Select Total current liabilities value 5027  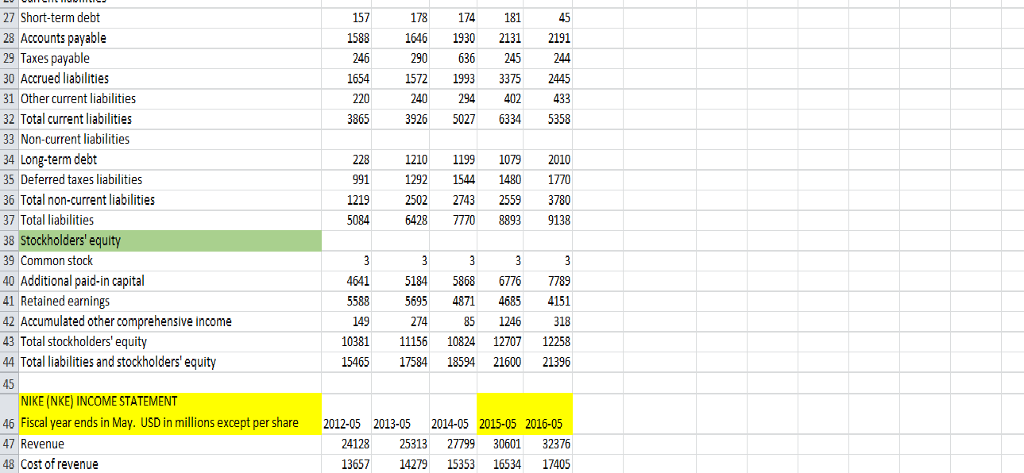point(453,119)
